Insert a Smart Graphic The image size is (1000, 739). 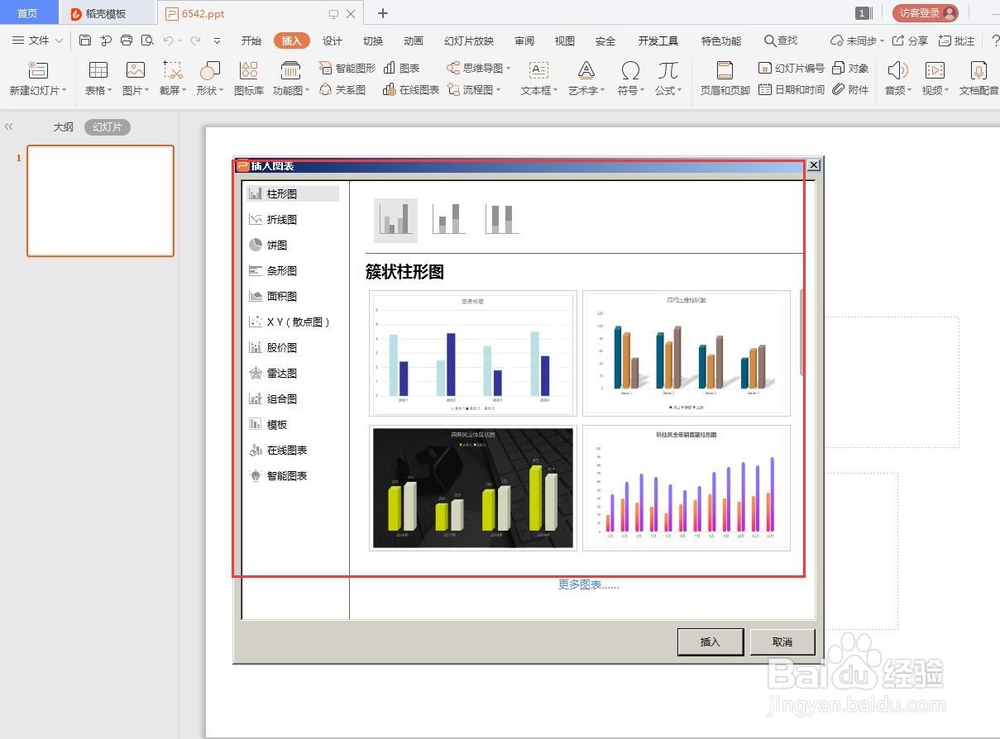point(348,68)
